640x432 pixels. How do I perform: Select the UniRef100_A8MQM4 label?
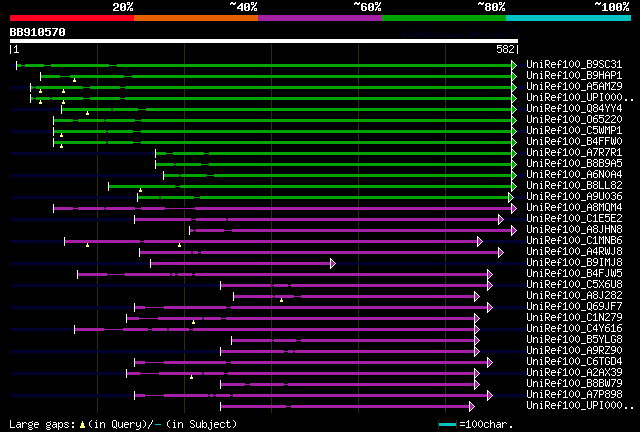click(x=574, y=208)
